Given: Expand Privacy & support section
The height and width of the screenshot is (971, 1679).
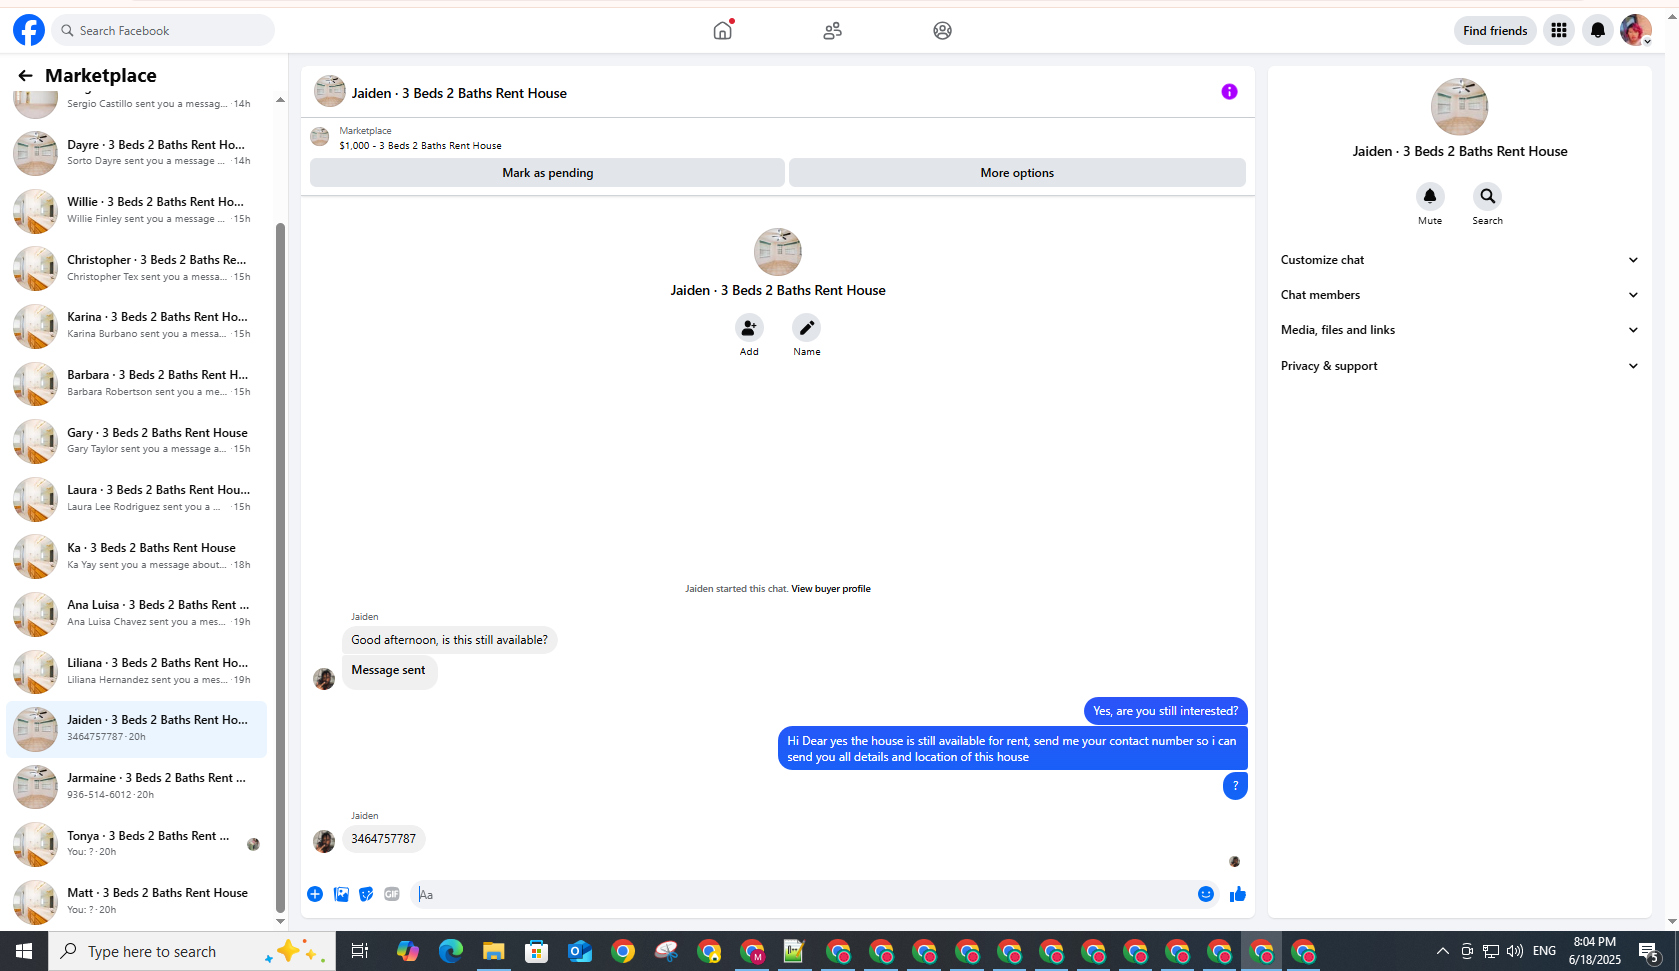Looking at the screenshot, I should pyautogui.click(x=1459, y=366).
